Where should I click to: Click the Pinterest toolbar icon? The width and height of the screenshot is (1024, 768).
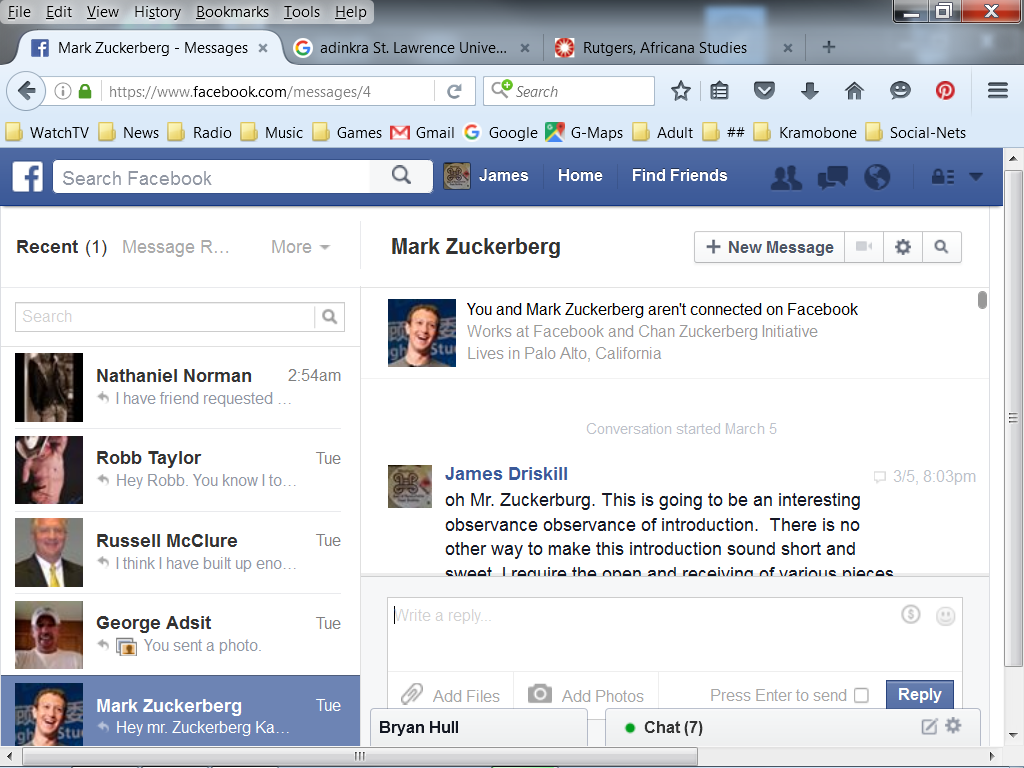[x=945, y=91]
